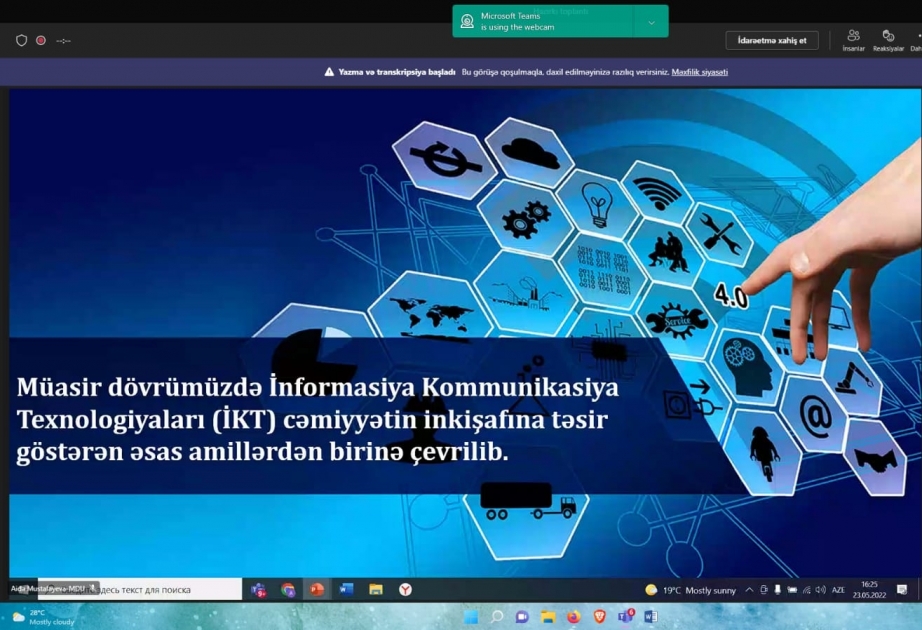Viewport: 922px width, 630px height.
Task: Open File Explorer in the shared-screen taskbar
Action: pyautogui.click(x=376, y=589)
